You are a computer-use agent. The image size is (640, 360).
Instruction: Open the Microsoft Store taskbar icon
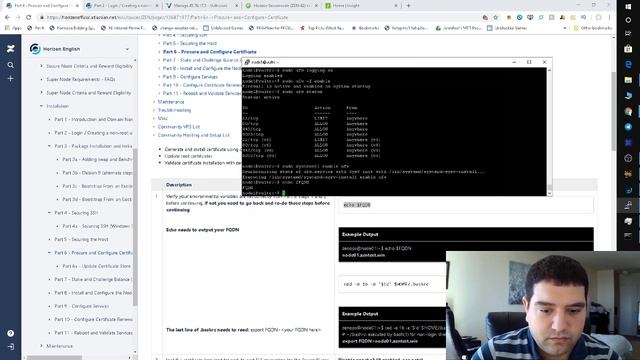point(628,49)
